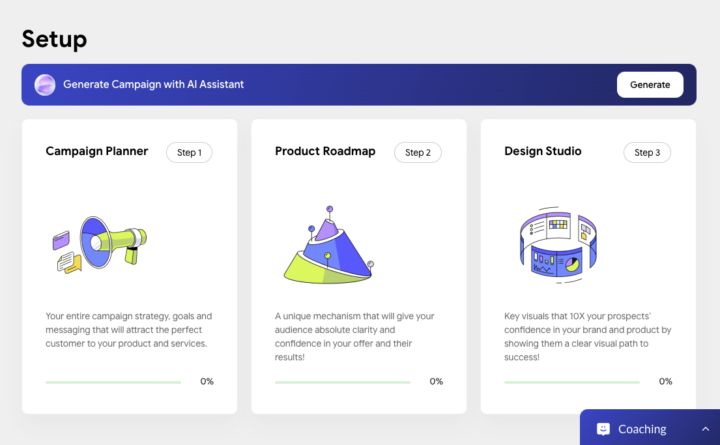Click the "Your entire campaign strategy" description
The image size is (720, 445).
(129, 330)
